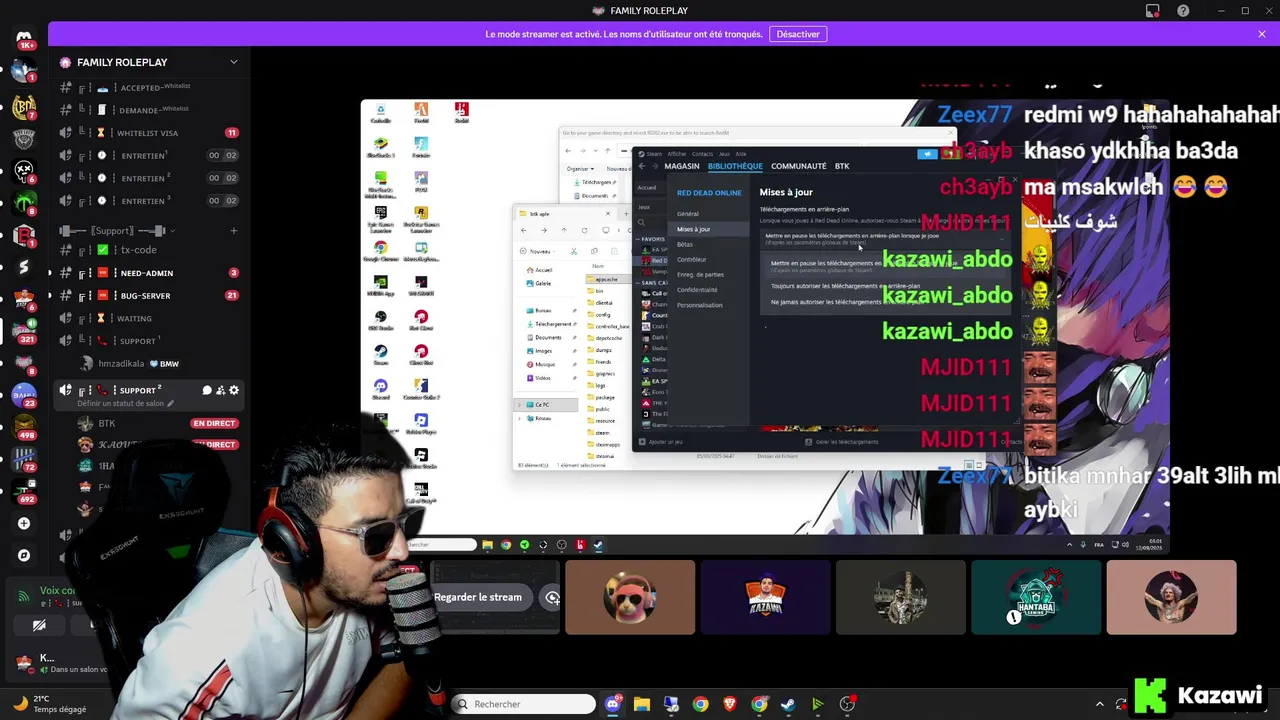Image resolution: width=1280 pixels, height=720 pixels.
Task: Open the DEMANDE whitelist channel
Action: coord(150,110)
